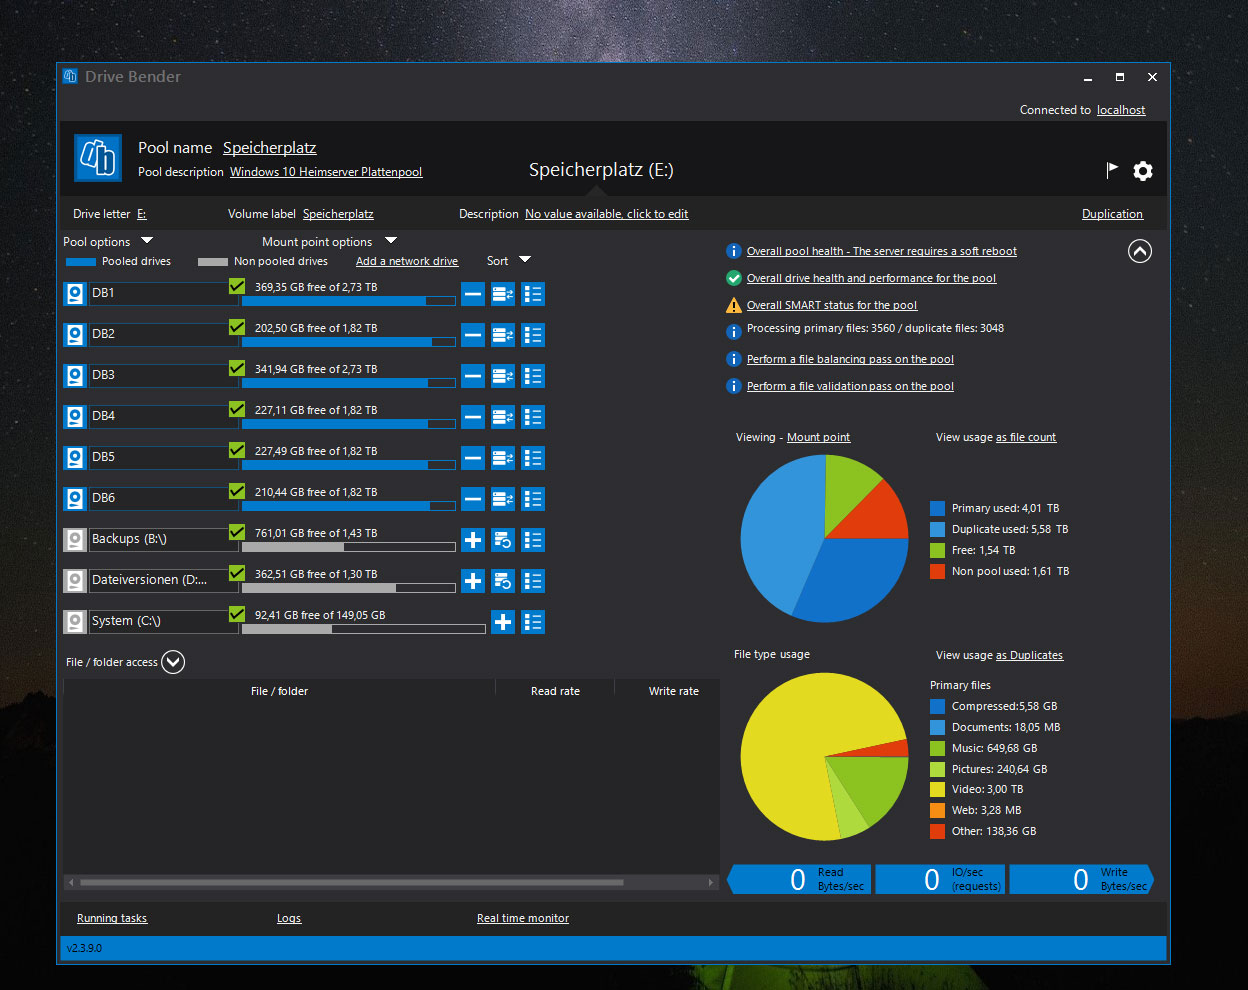
Task: Collapse the File / folder access section
Action: point(173,662)
